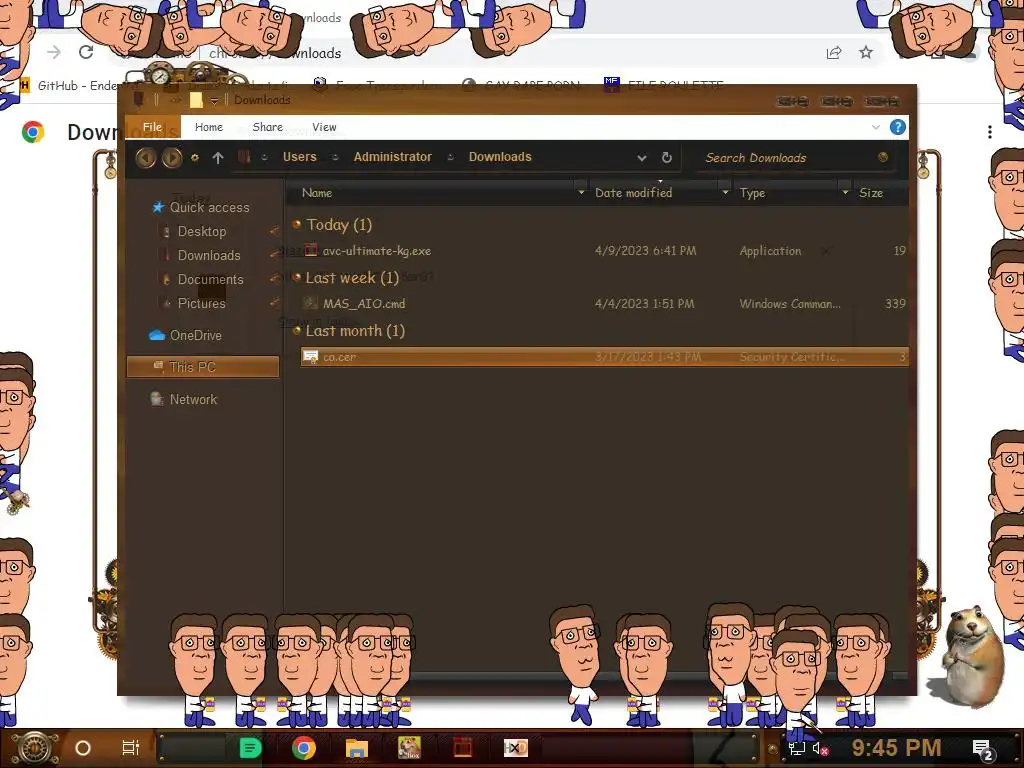
Task: Open the notification center icon
Action: 982,750
